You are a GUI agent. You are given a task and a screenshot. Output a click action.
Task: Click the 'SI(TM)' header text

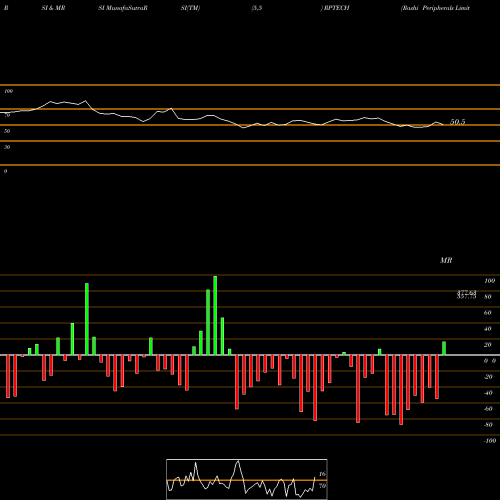[x=190, y=8]
